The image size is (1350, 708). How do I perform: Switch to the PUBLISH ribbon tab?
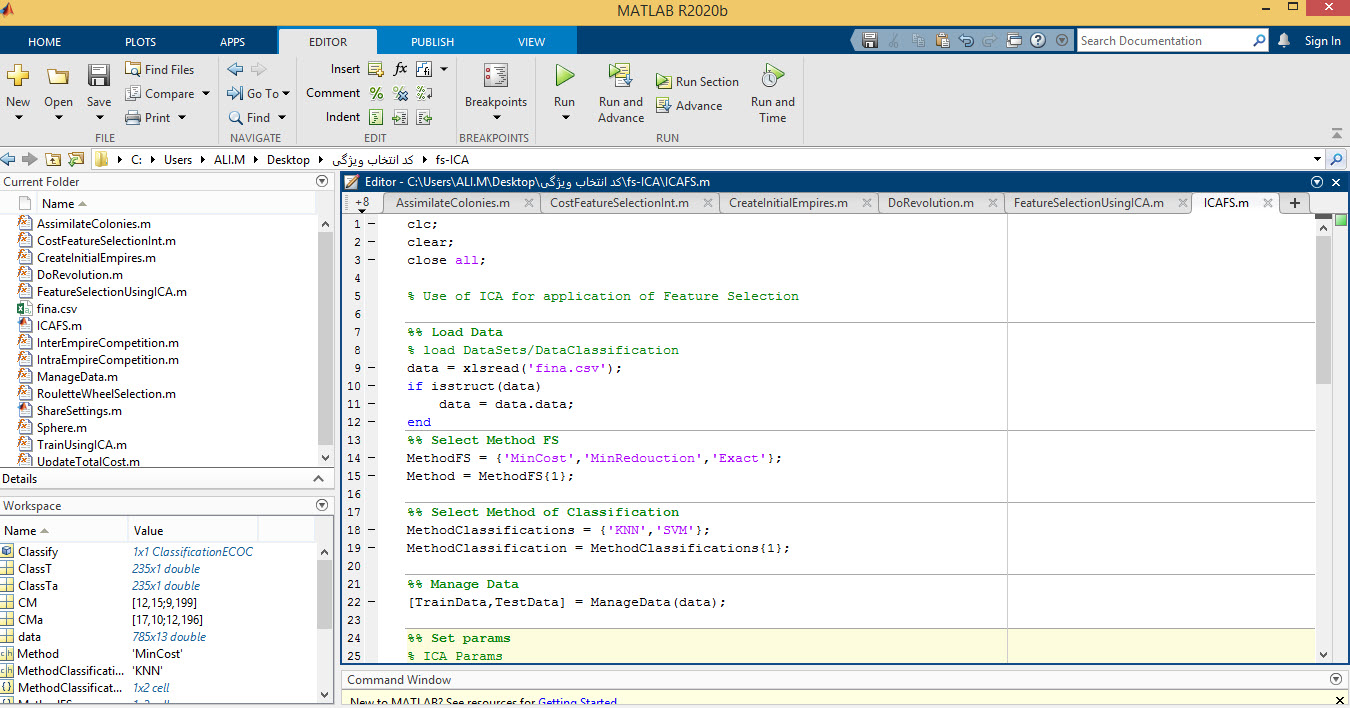pos(433,42)
